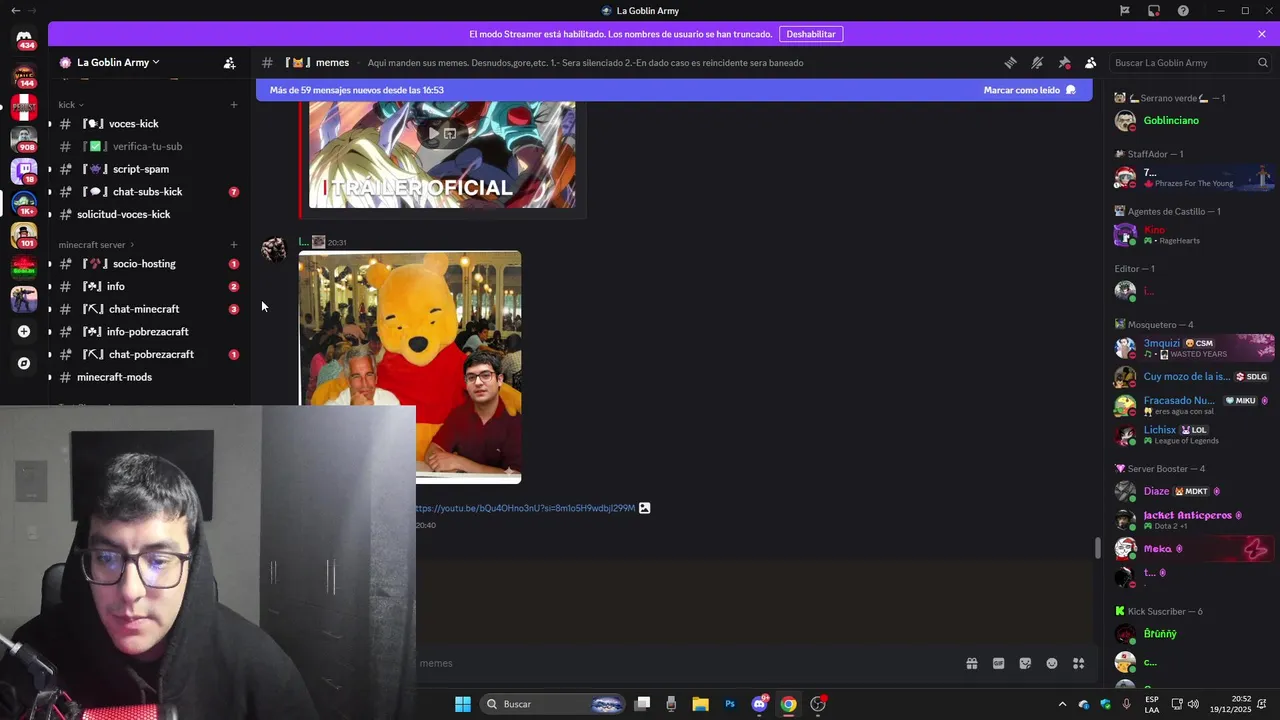Open Discover servers compass icon

click(24, 363)
